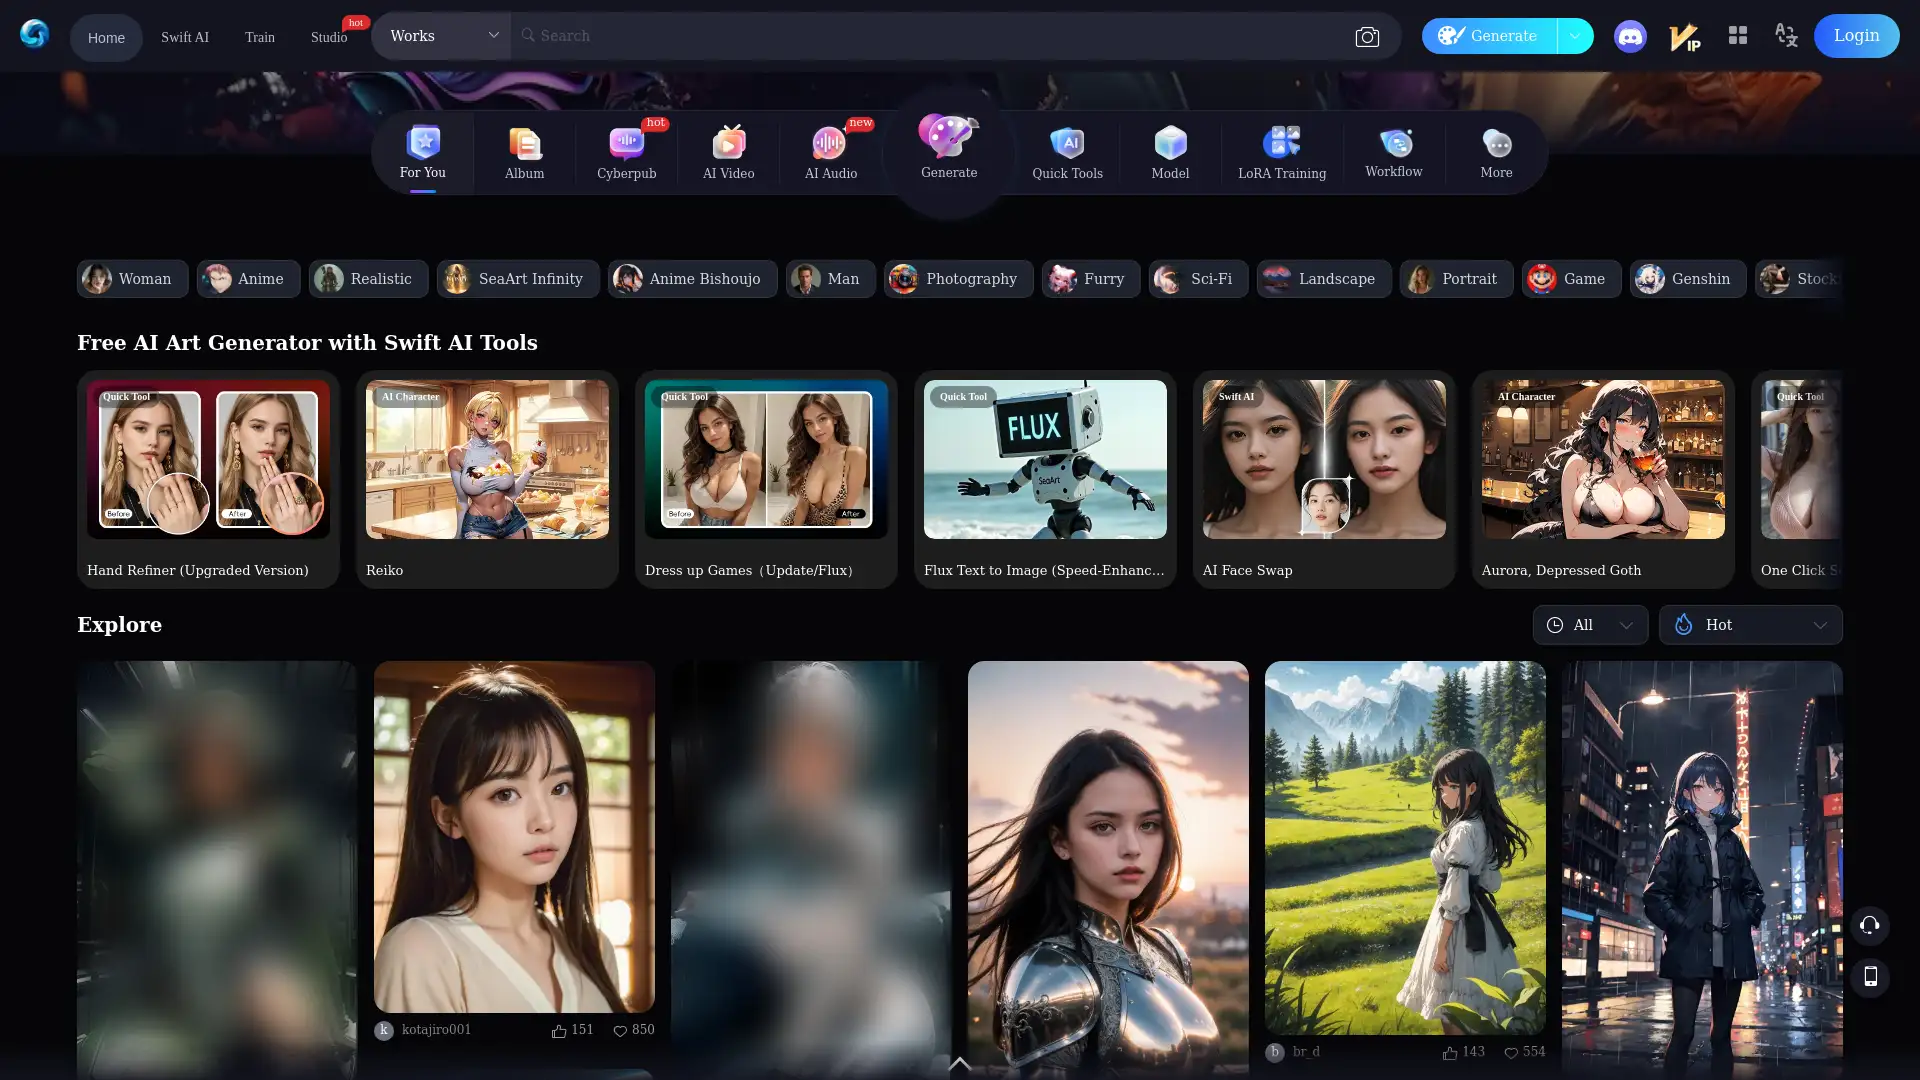The width and height of the screenshot is (1920, 1080).
Task: Click the Cyberpub hot section button
Action: point(626,150)
